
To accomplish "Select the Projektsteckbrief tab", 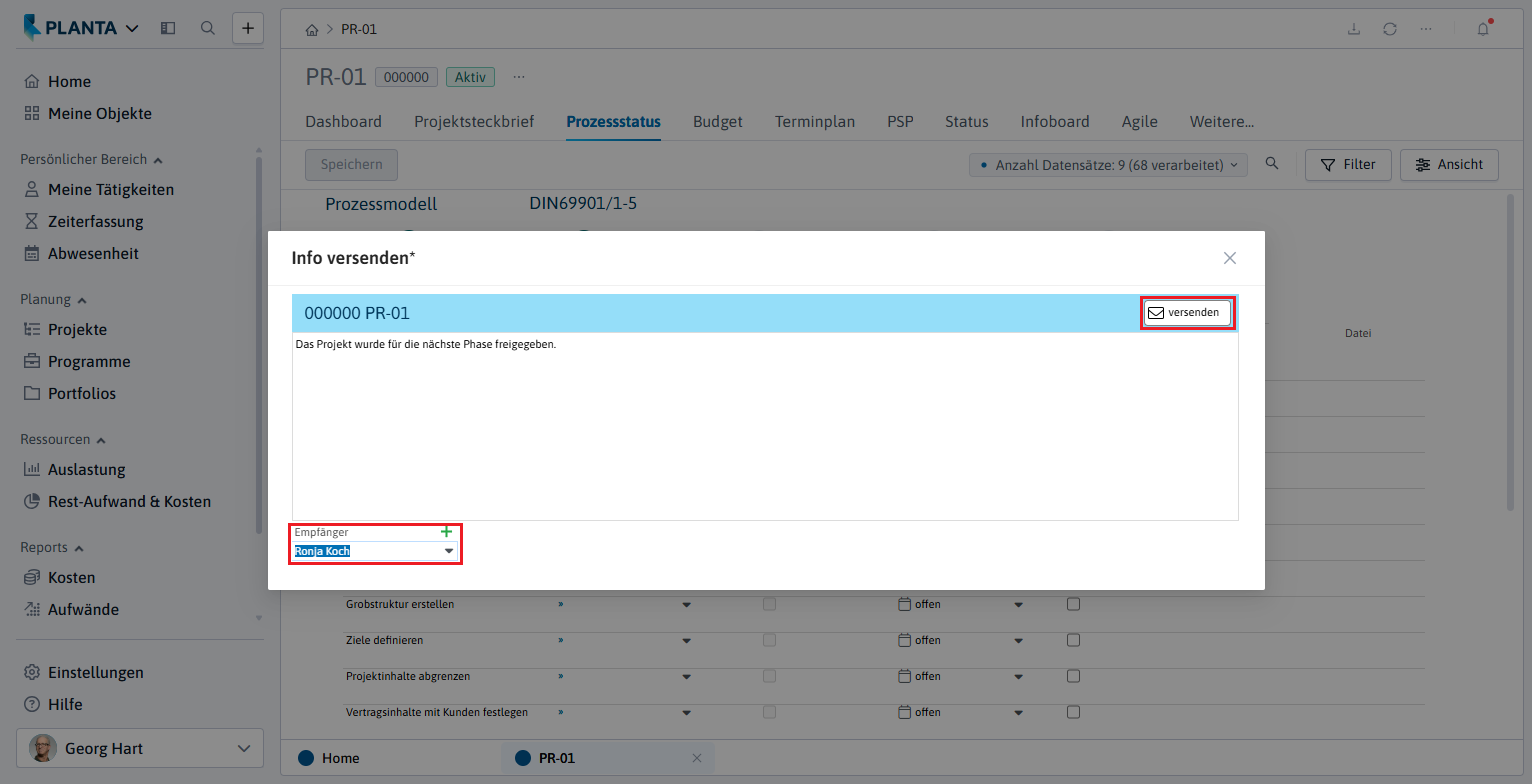I will point(474,122).
